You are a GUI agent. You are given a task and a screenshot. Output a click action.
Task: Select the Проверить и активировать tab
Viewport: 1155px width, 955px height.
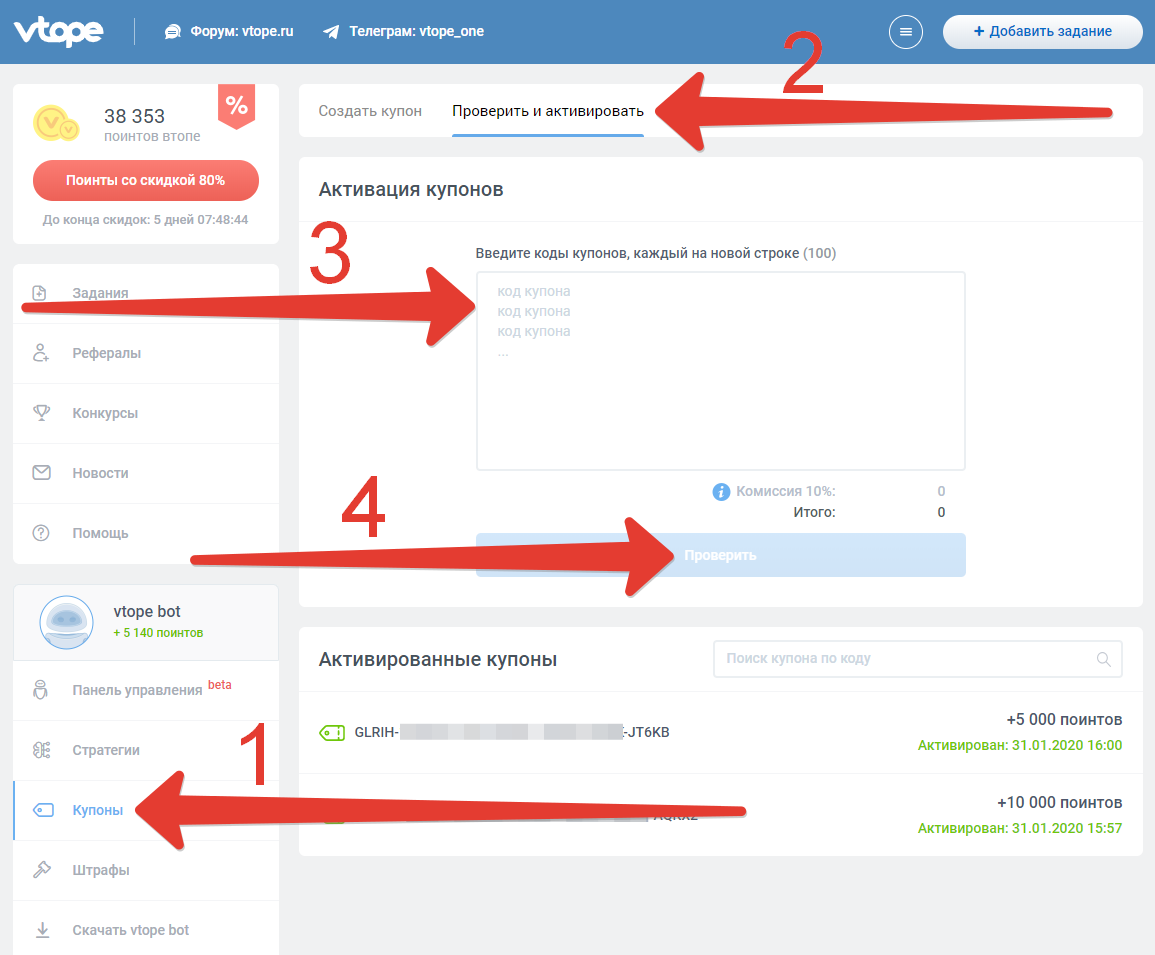click(548, 111)
